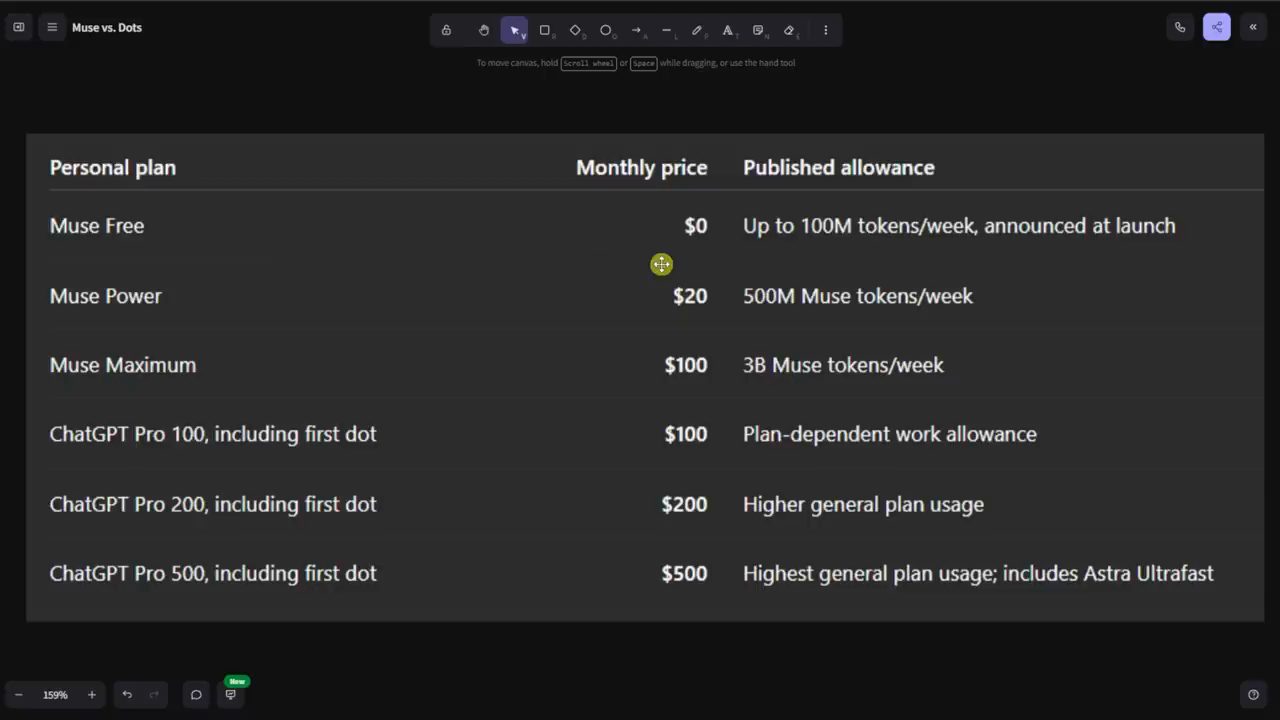Pick the Eraser tool
Image resolution: width=1280 pixels, height=720 pixels.
point(789,30)
